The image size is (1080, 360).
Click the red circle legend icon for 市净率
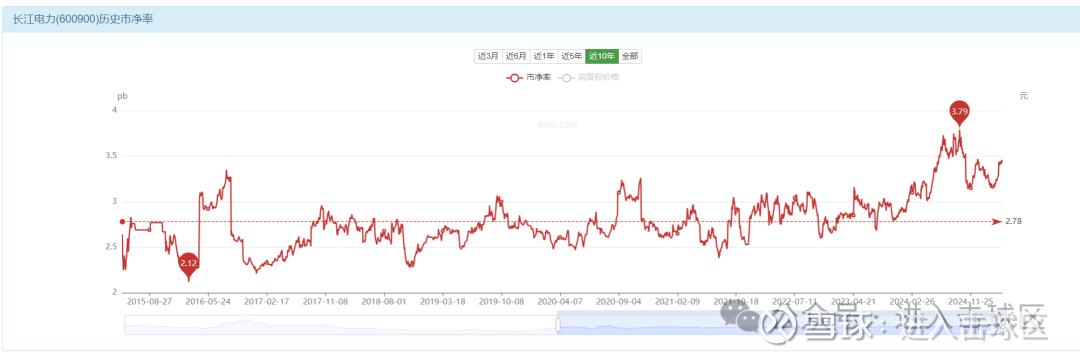515,78
